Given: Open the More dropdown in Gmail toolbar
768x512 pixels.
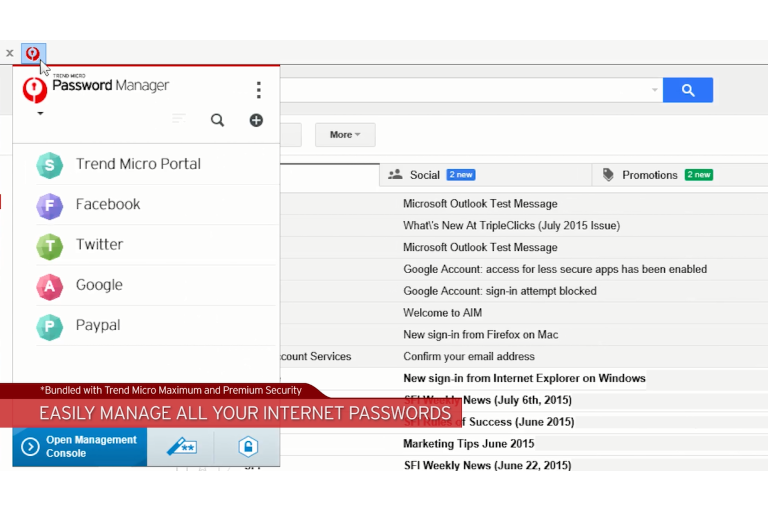Looking at the screenshot, I should click(345, 135).
